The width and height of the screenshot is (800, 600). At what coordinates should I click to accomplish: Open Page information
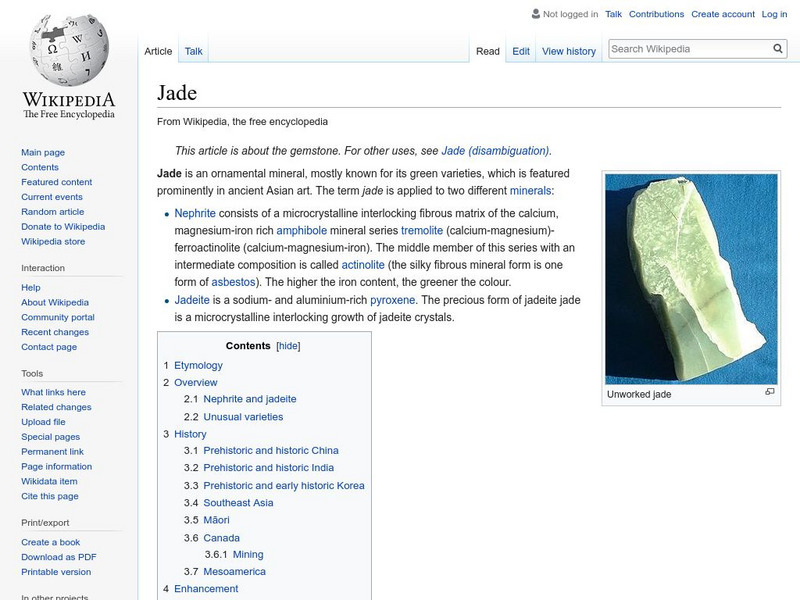[x=57, y=466]
